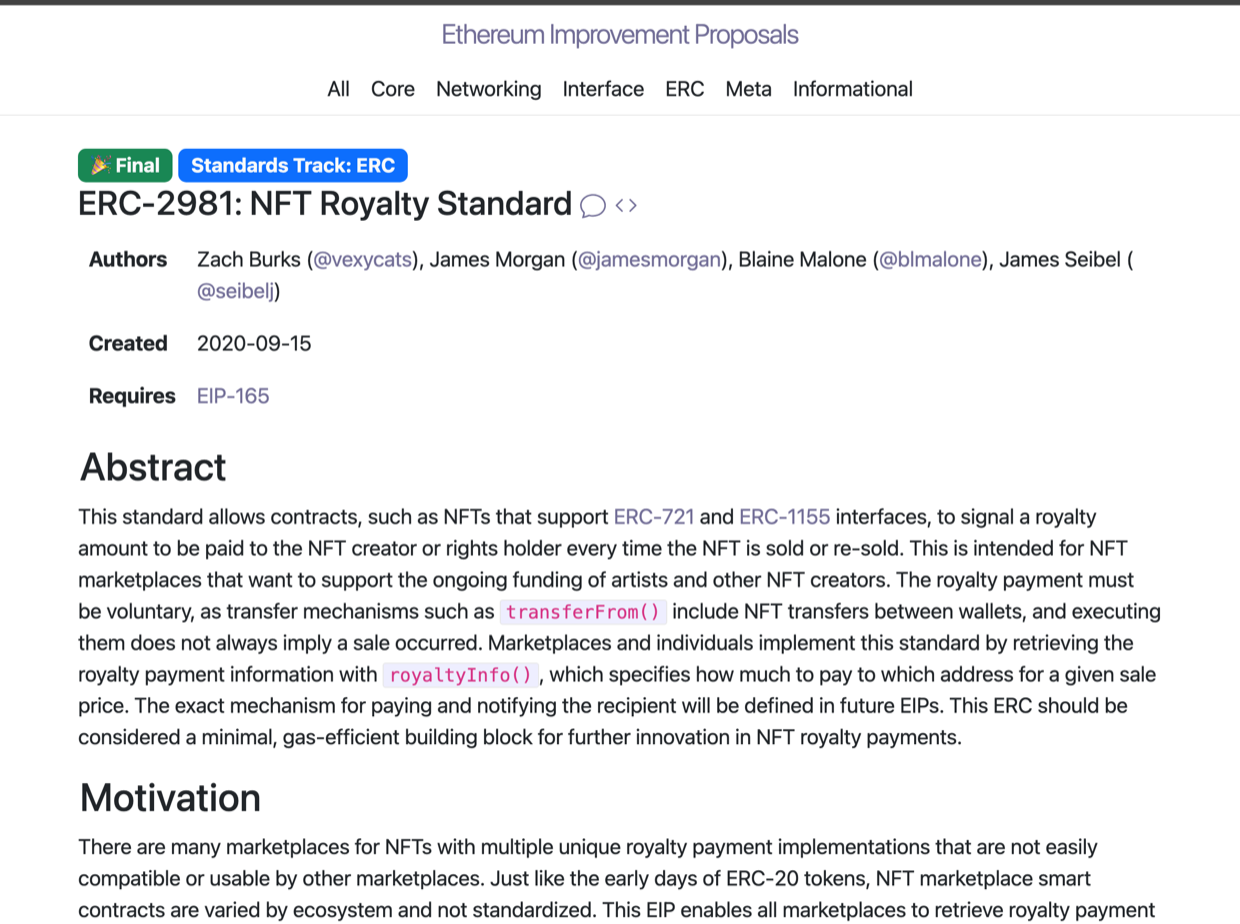Click the Authors label

[128, 260]
